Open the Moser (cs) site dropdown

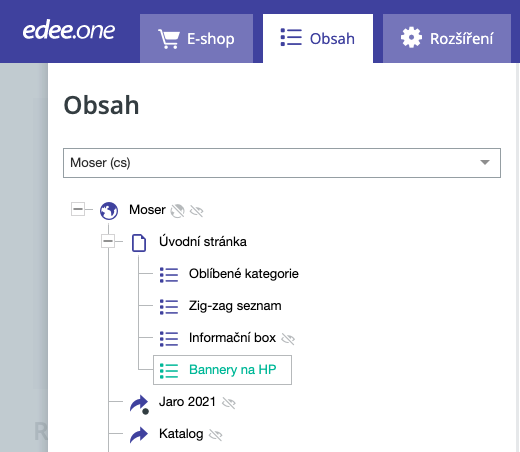point(282,163)
